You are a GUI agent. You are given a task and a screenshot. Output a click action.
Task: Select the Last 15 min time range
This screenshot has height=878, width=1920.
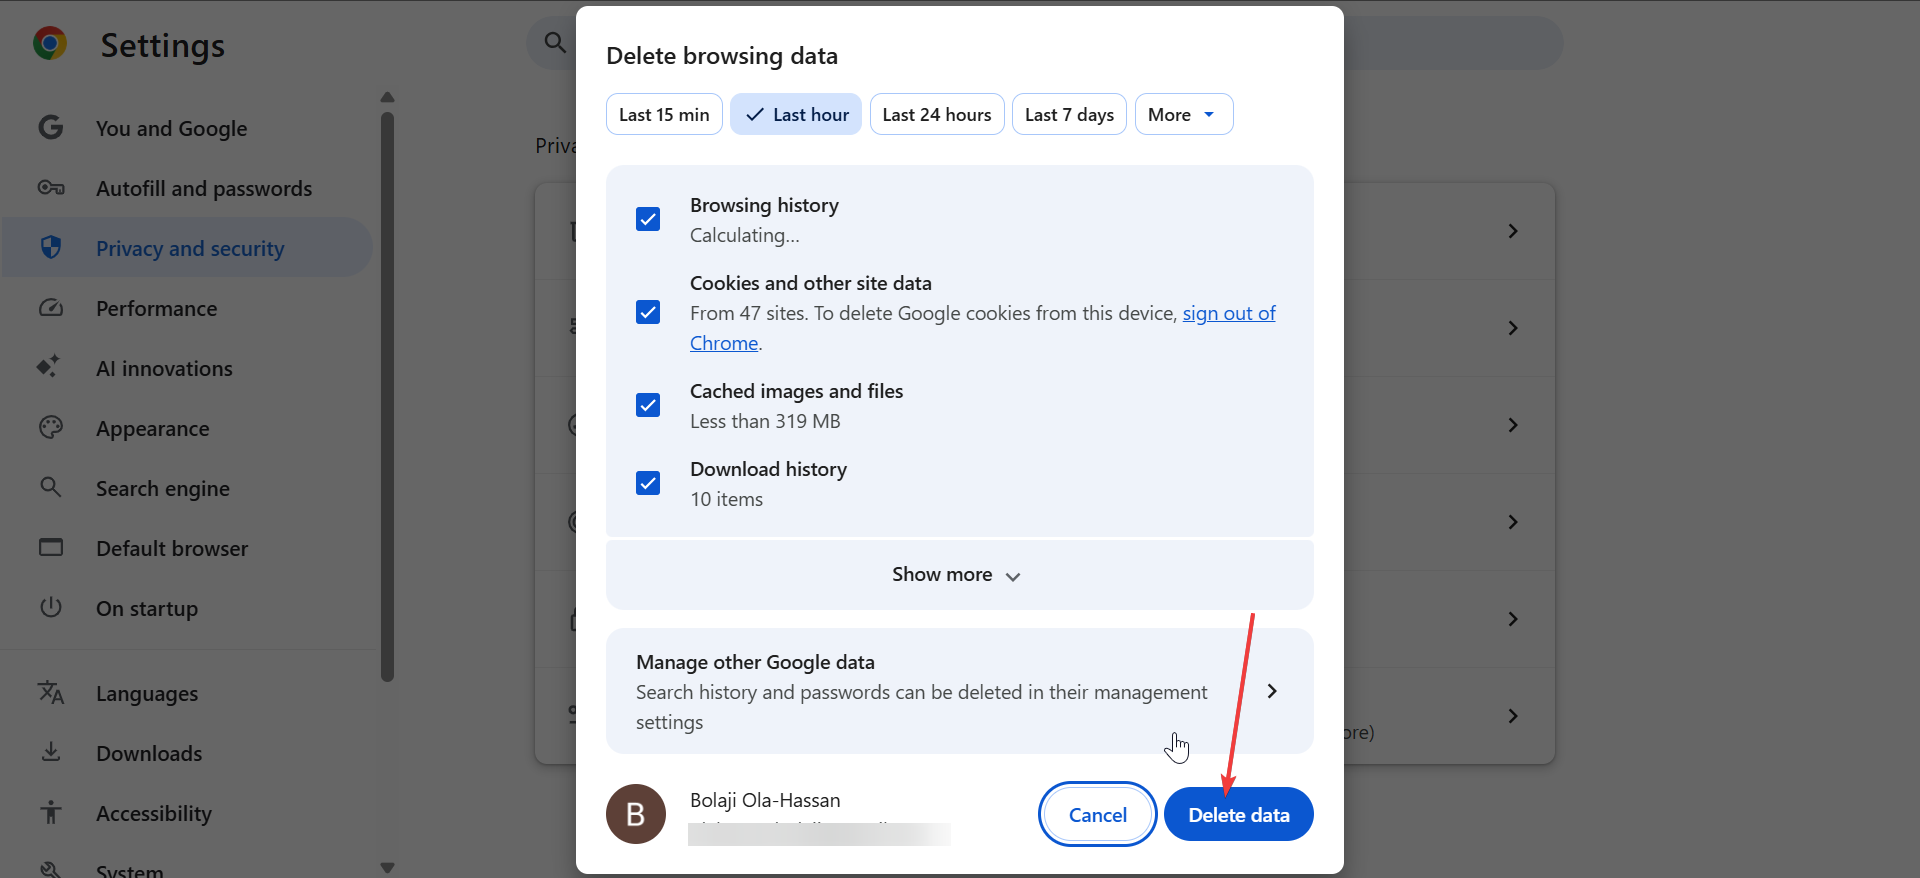(664, 114)
